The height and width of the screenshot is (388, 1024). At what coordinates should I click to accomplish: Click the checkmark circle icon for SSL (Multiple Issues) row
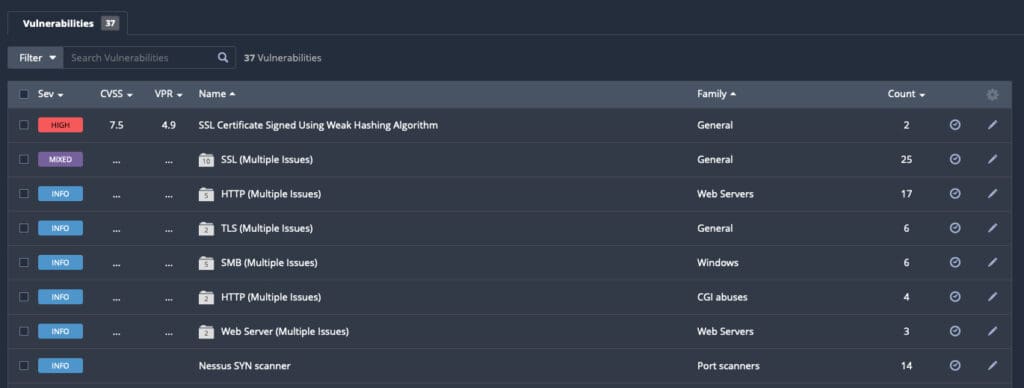click(x=955, y=159)
